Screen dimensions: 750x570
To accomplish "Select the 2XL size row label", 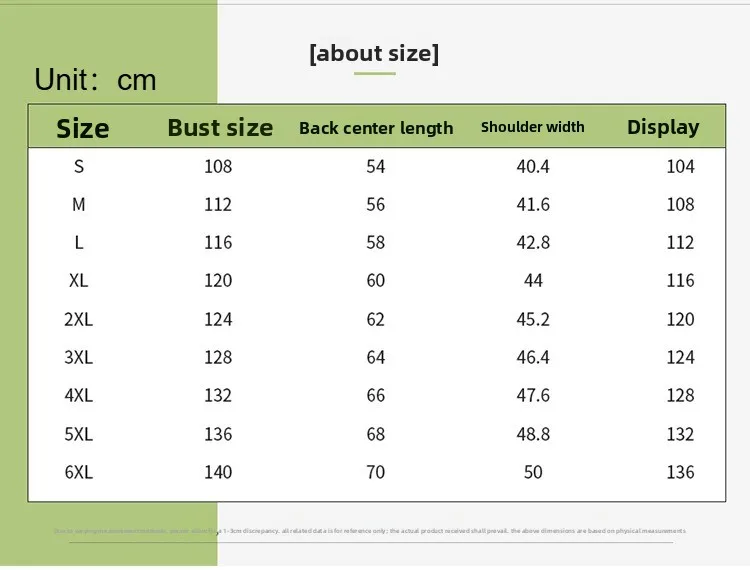I will click(x=78, y=319).
